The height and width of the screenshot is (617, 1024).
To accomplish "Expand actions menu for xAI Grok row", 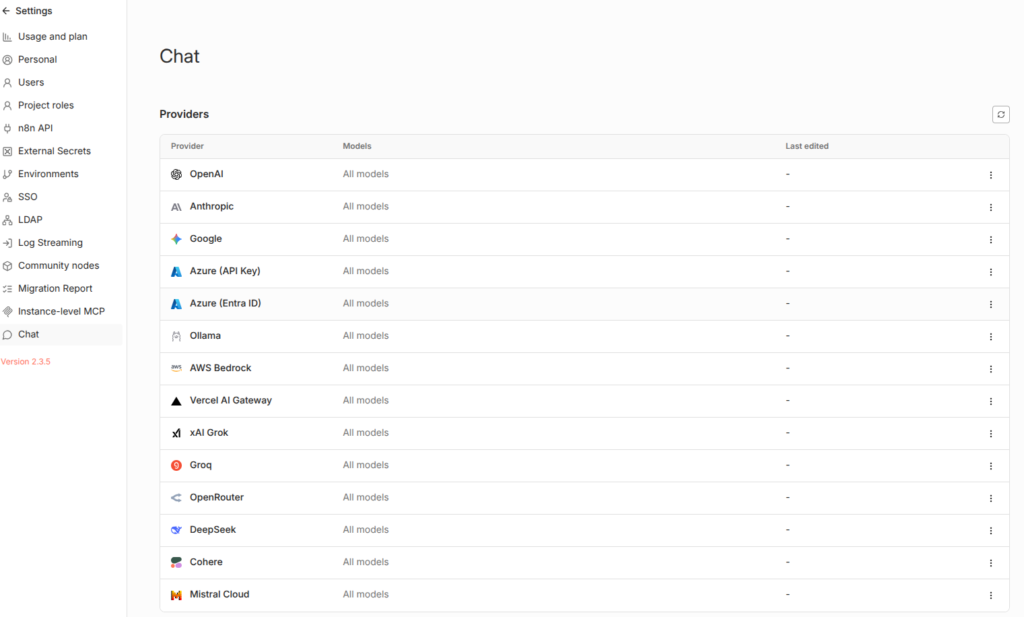I will point(990,434).
